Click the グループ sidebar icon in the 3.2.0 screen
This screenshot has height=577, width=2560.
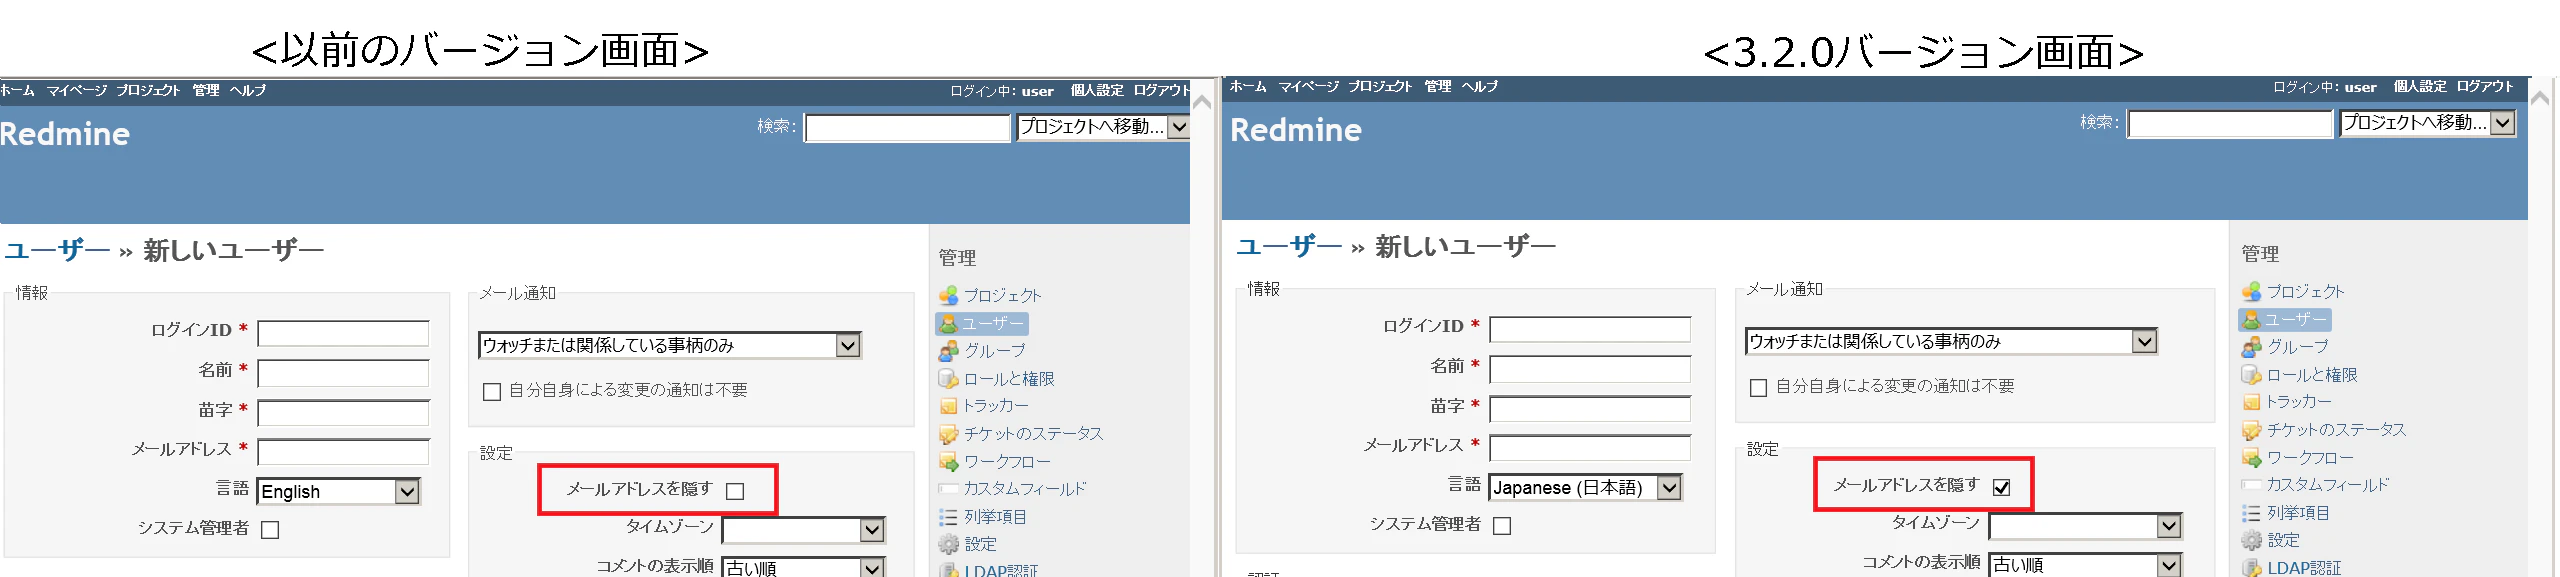(x=2251, y=347)
